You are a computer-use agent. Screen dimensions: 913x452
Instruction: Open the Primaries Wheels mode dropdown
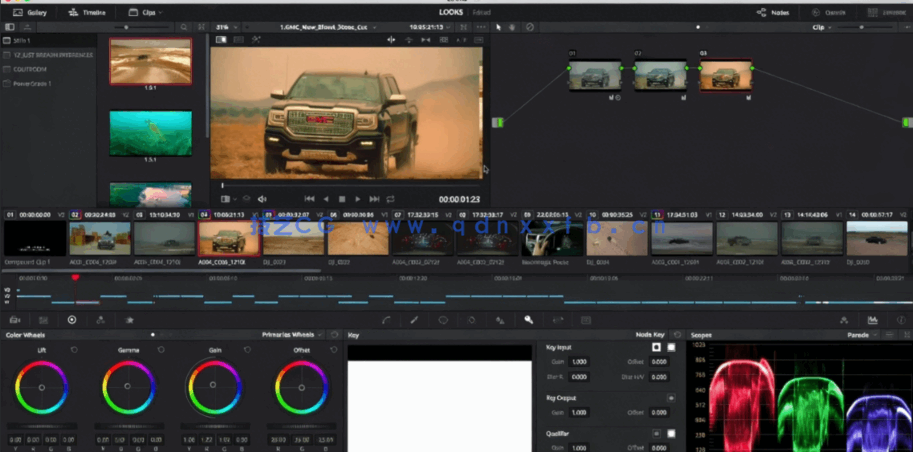click(x=292, y=335)
